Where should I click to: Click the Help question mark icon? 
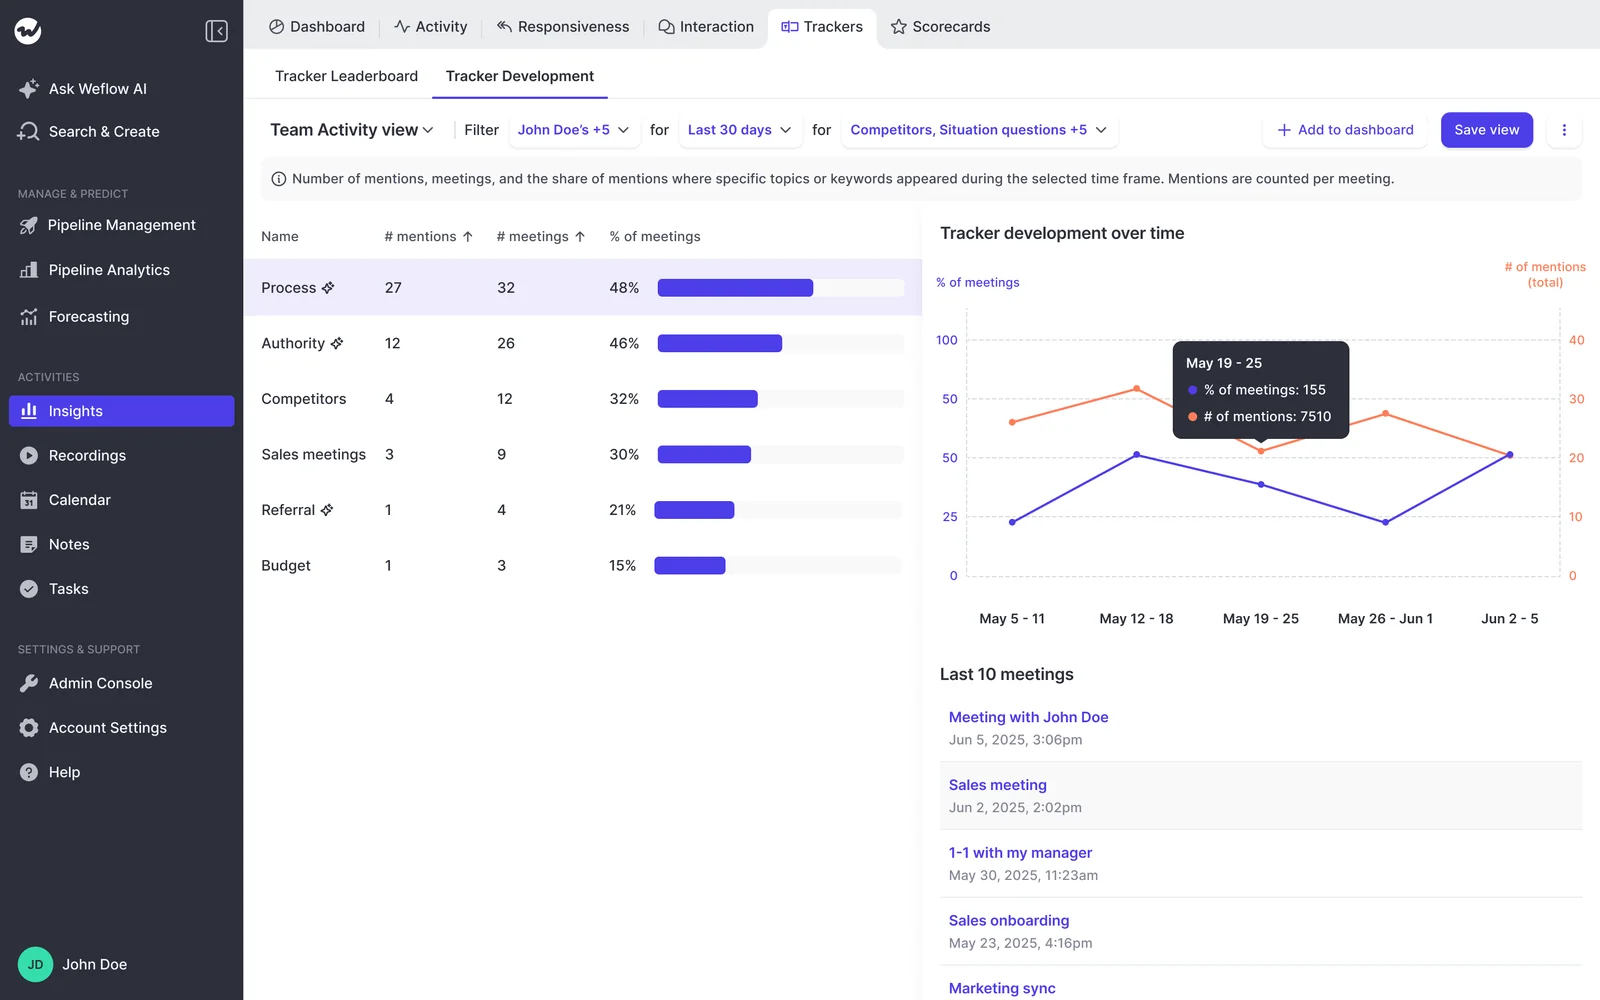[29, 772]
